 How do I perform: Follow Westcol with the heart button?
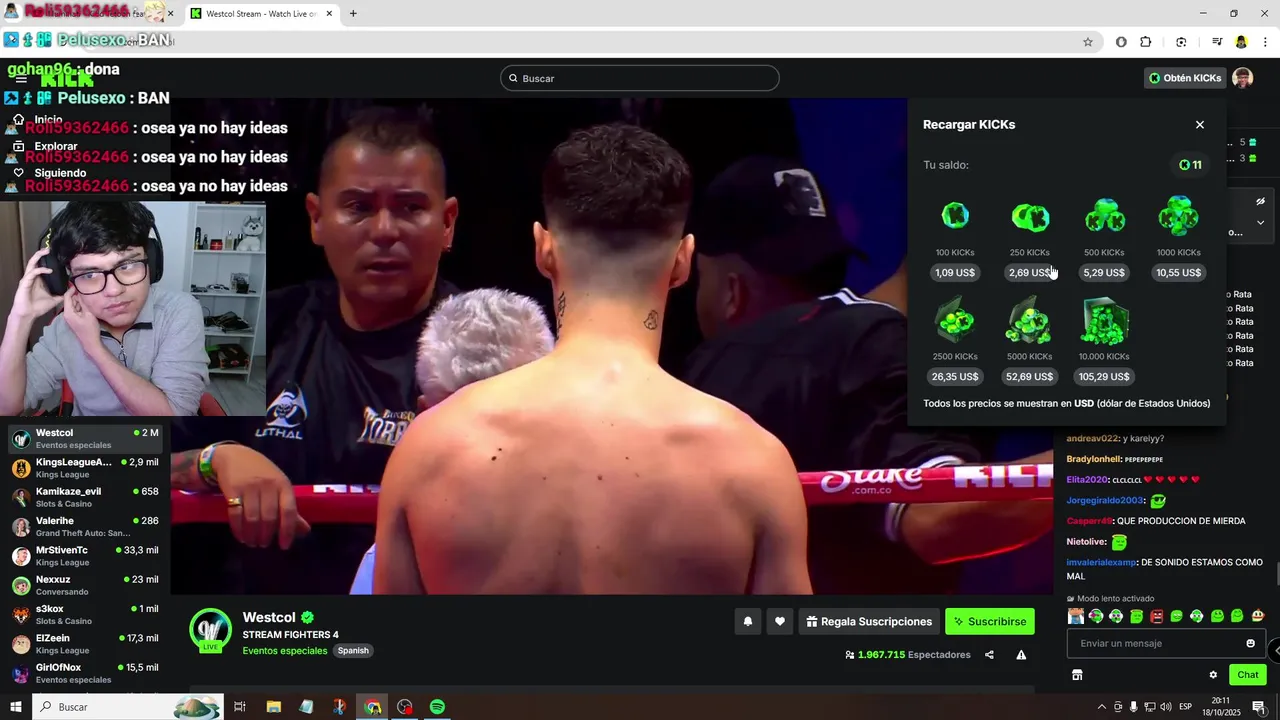coord(780,622)
